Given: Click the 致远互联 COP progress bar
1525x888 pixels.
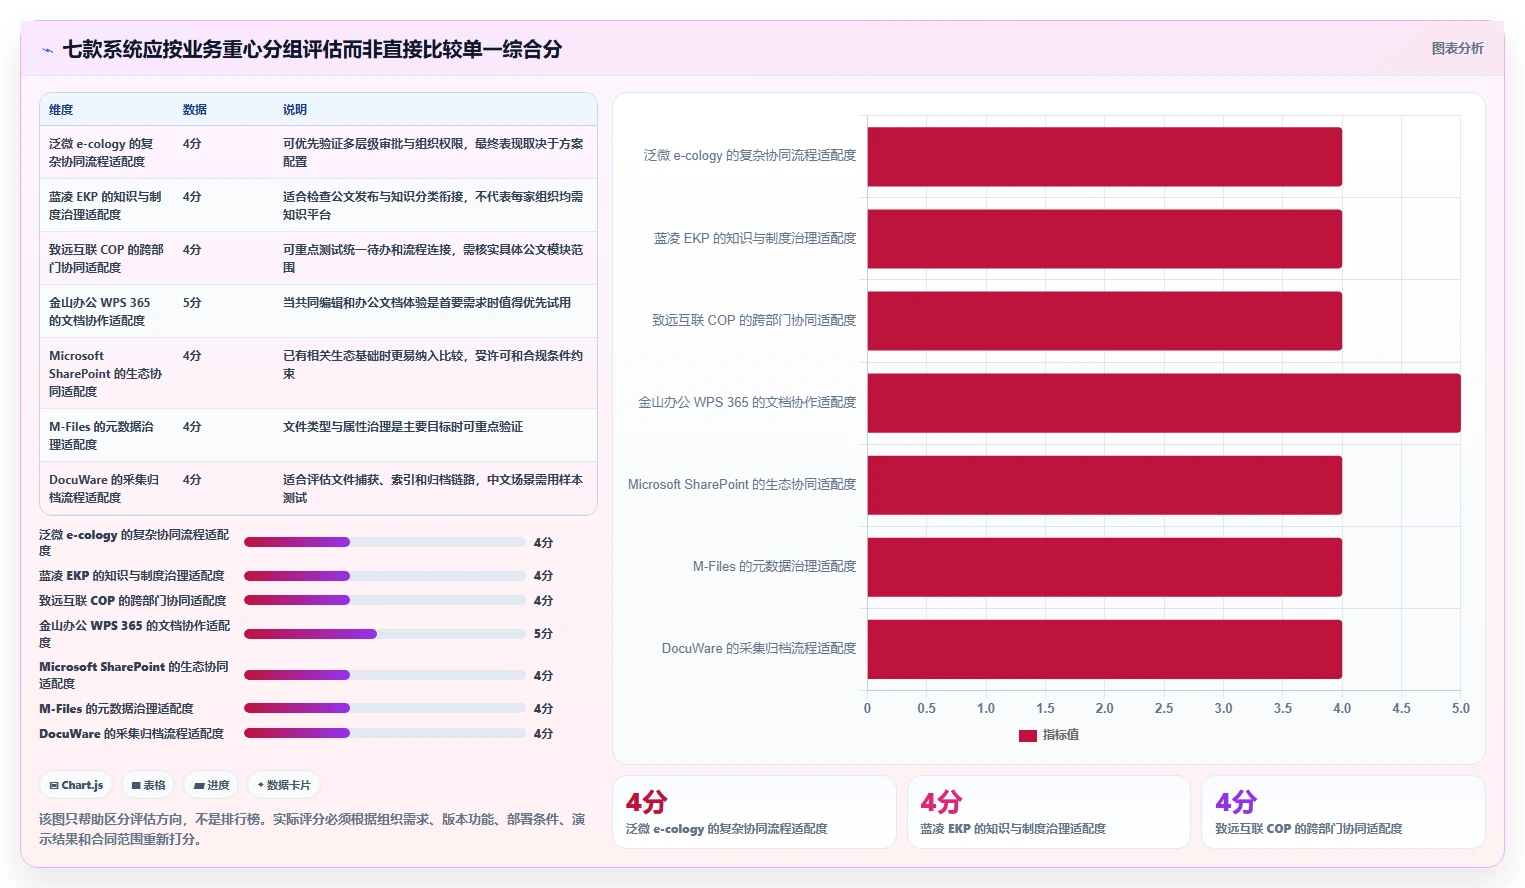Looking at the screenshot, I should (385, 600).
